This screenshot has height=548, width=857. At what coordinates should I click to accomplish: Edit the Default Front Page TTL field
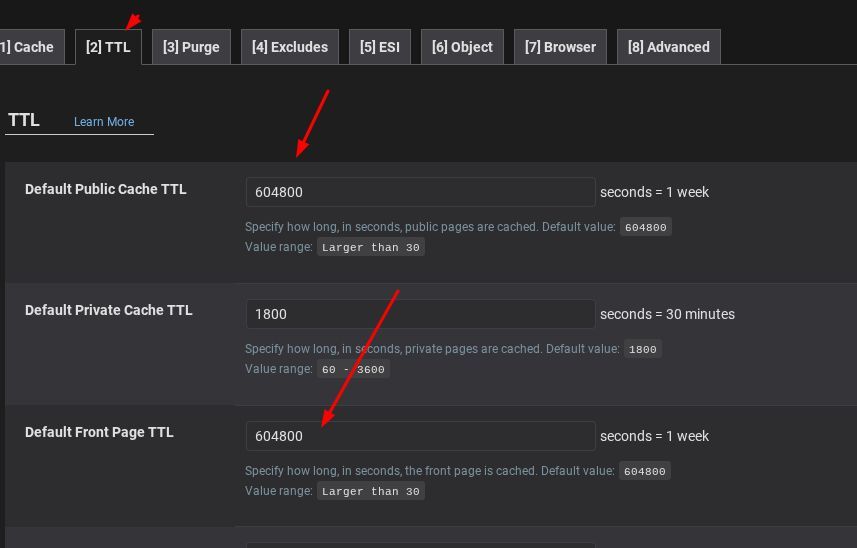pyautogui.click(x=420, y=436)
